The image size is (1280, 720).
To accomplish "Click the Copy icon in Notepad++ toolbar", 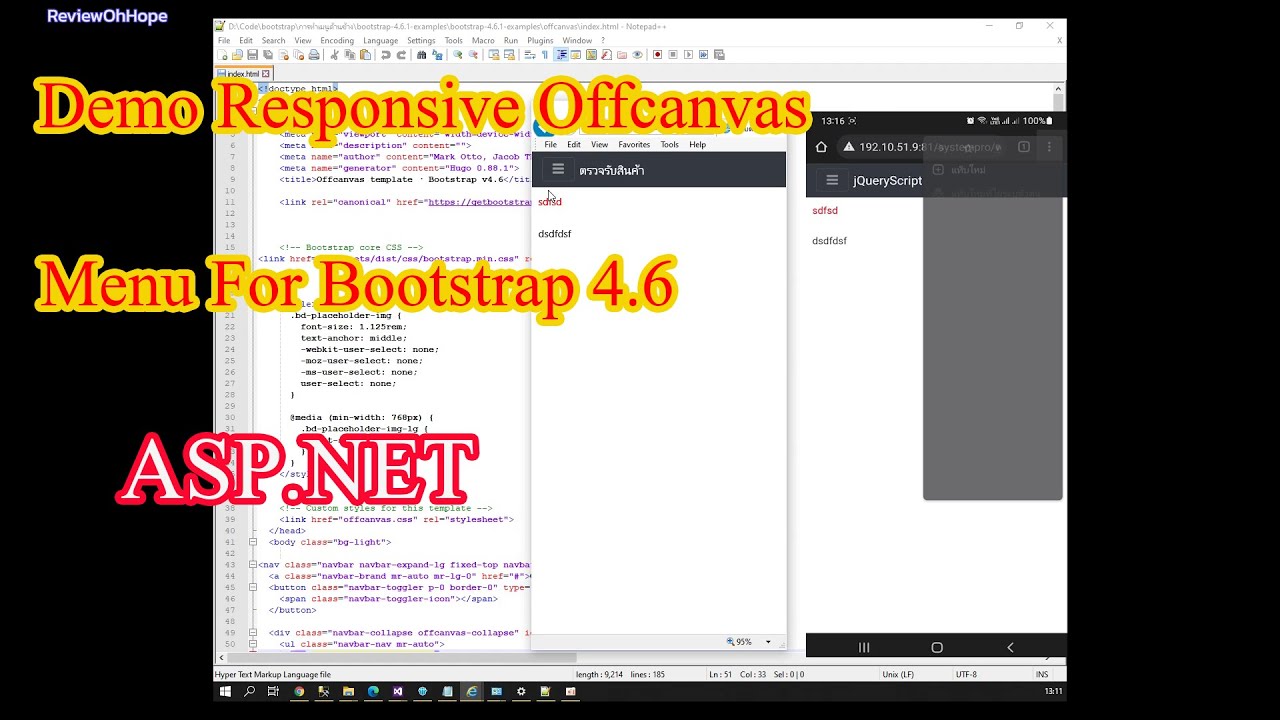I will [x=349, y=54].
